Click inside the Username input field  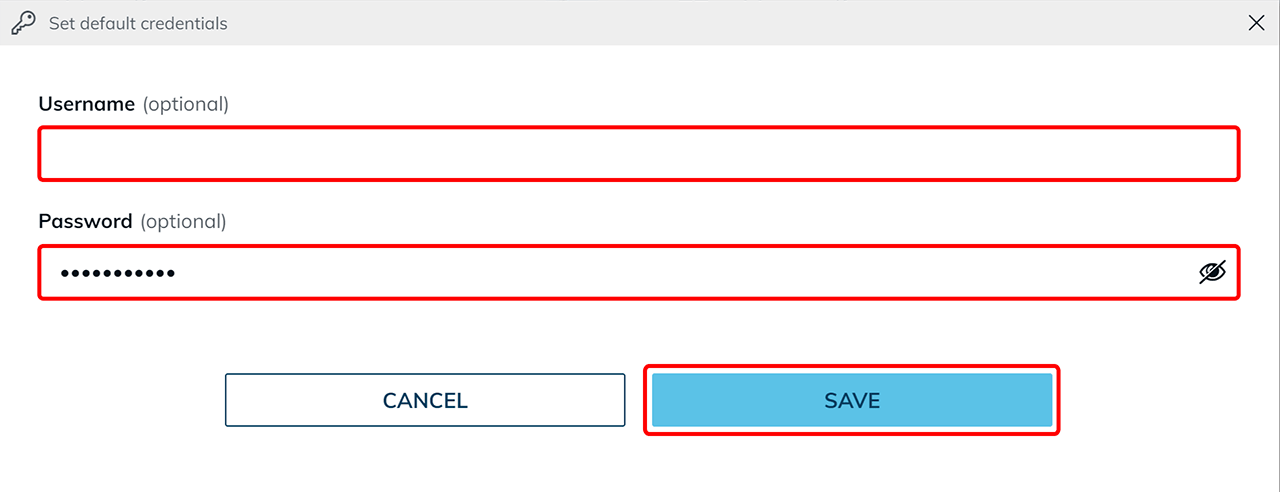tap(639, 154)
